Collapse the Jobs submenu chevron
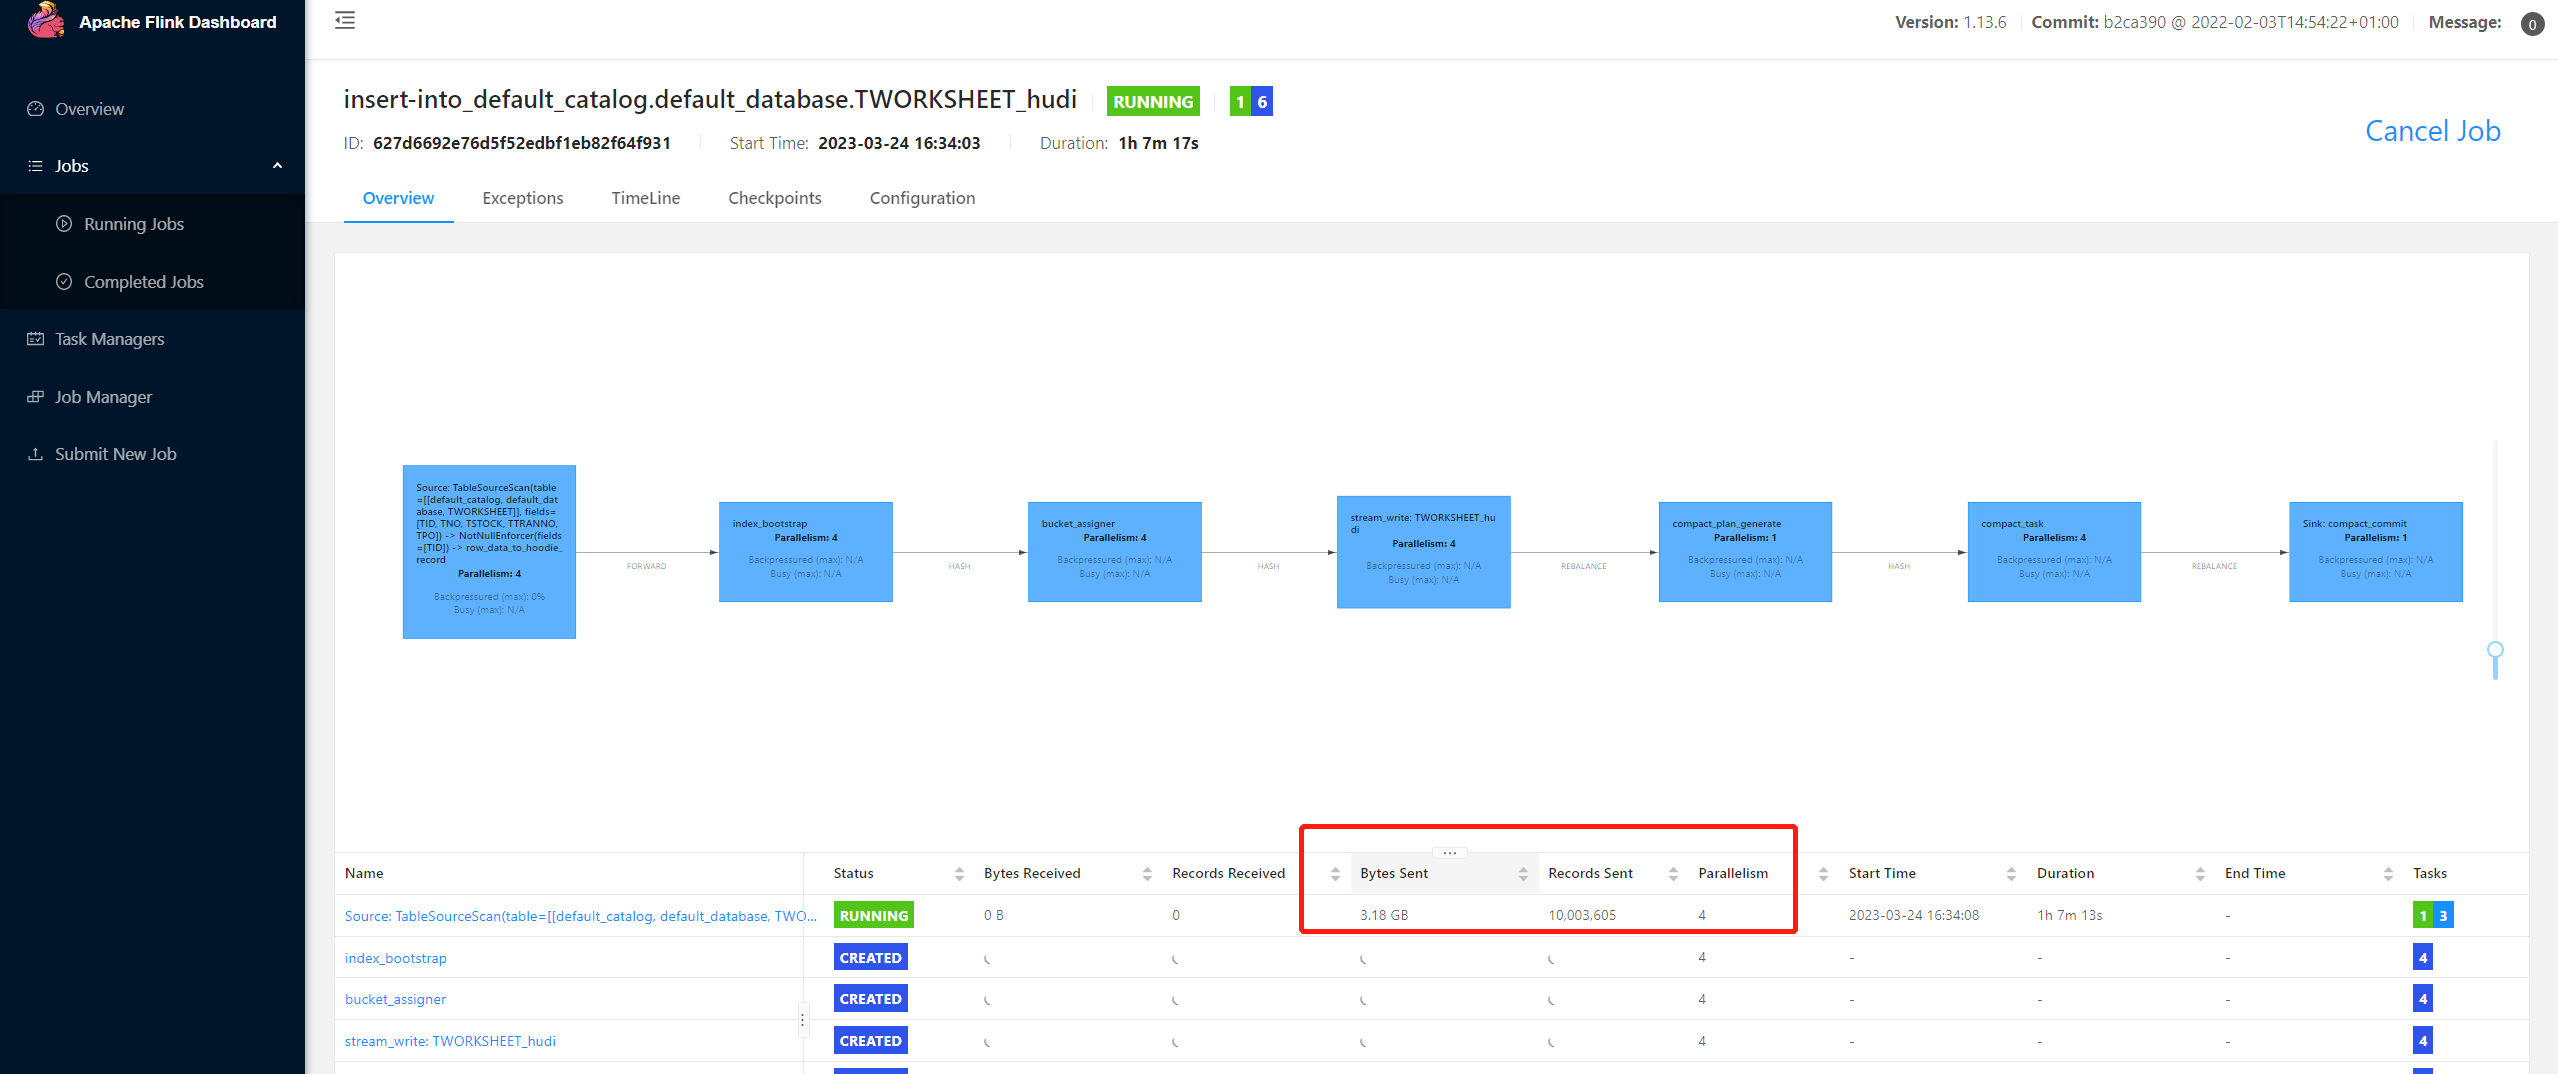The height and width of the screenshot is (1074, 2558). (277, 166)
